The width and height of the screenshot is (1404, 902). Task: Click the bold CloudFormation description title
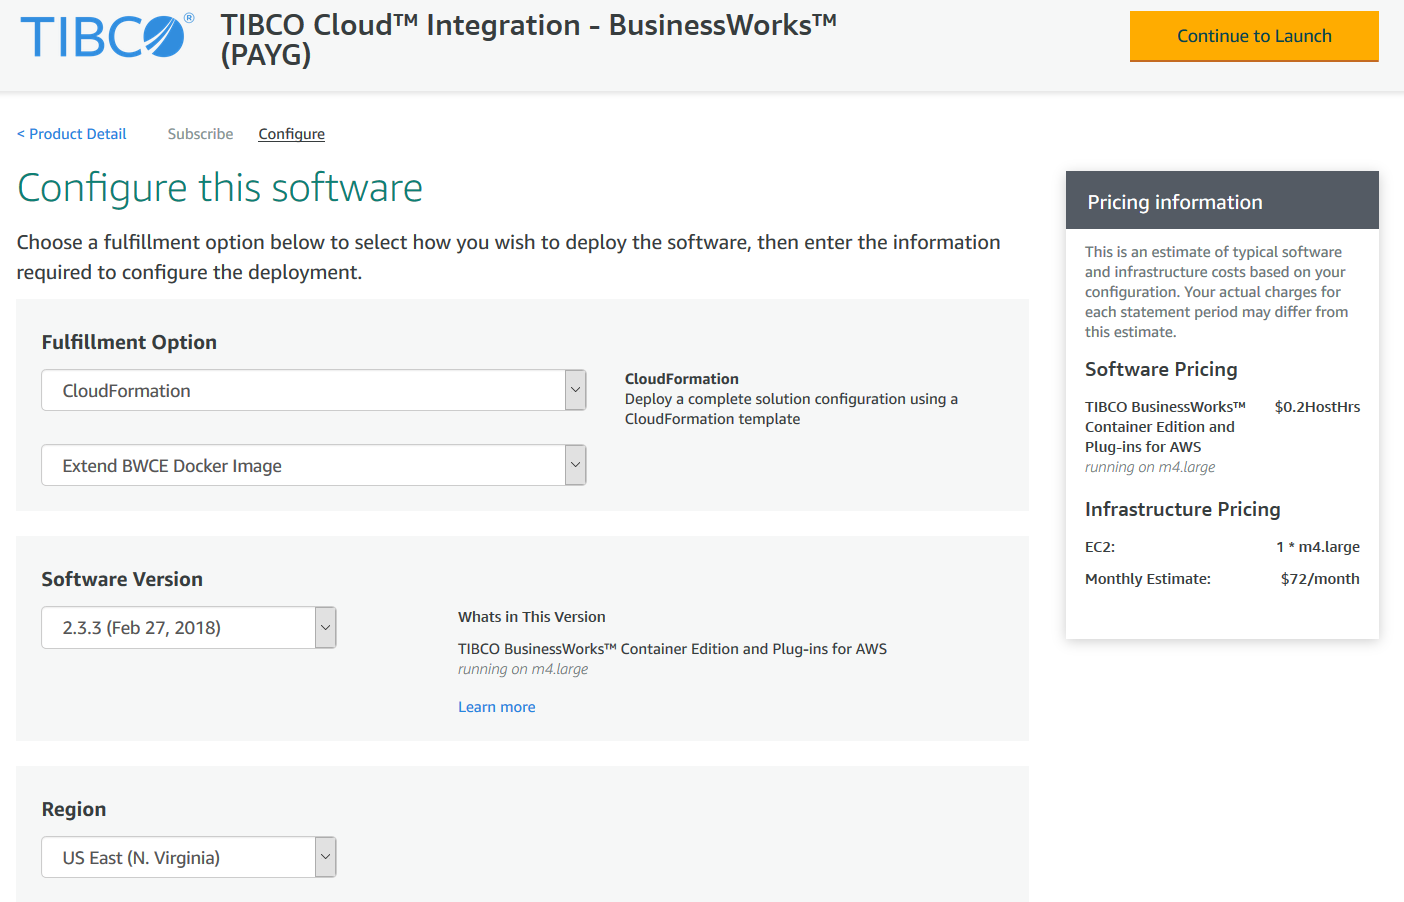pos(681,379)
